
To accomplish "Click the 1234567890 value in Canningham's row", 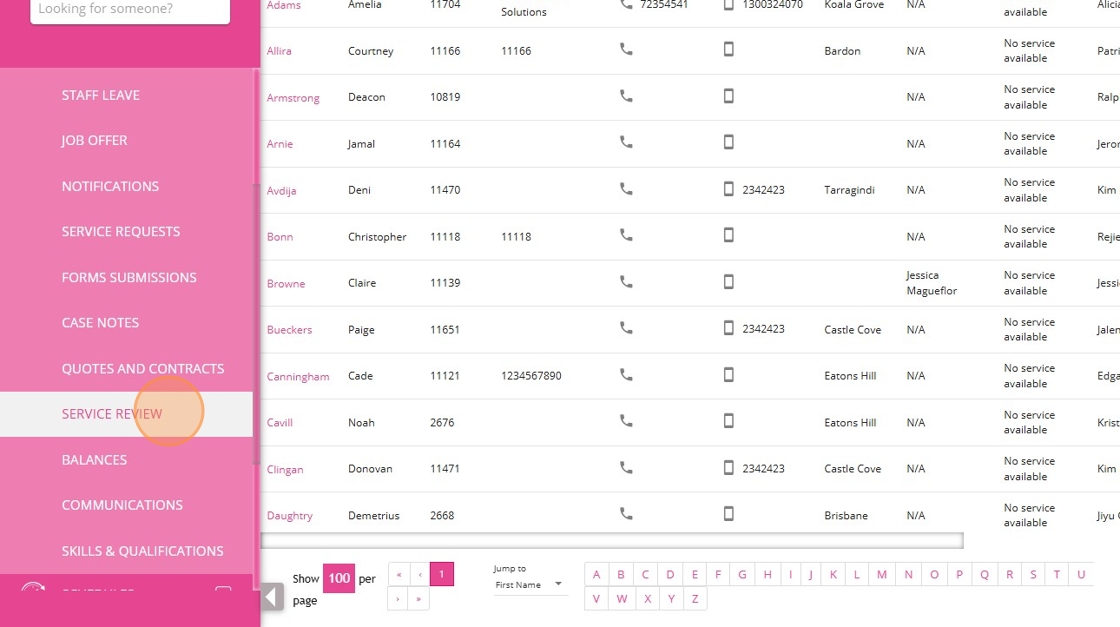I will 531,376.
